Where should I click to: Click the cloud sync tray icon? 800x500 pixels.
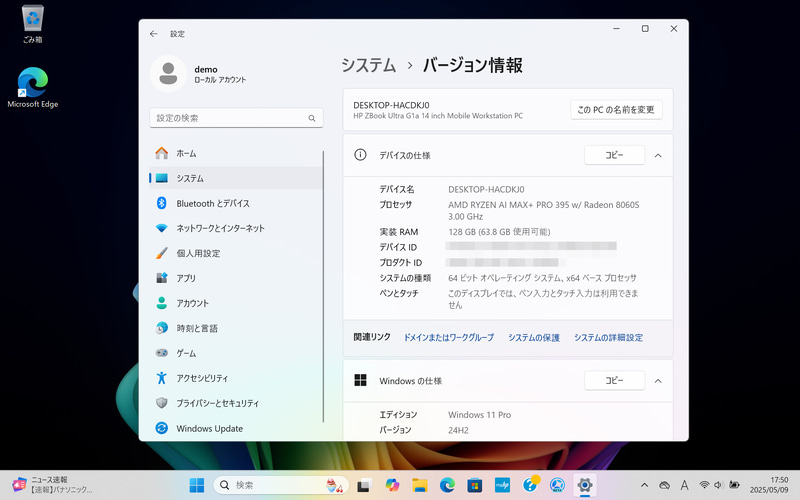664,485
